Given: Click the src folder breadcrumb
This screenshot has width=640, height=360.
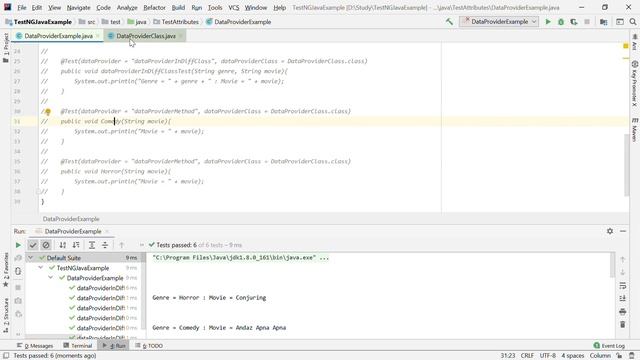Looking at the screenshot, I should click(87, 22).
